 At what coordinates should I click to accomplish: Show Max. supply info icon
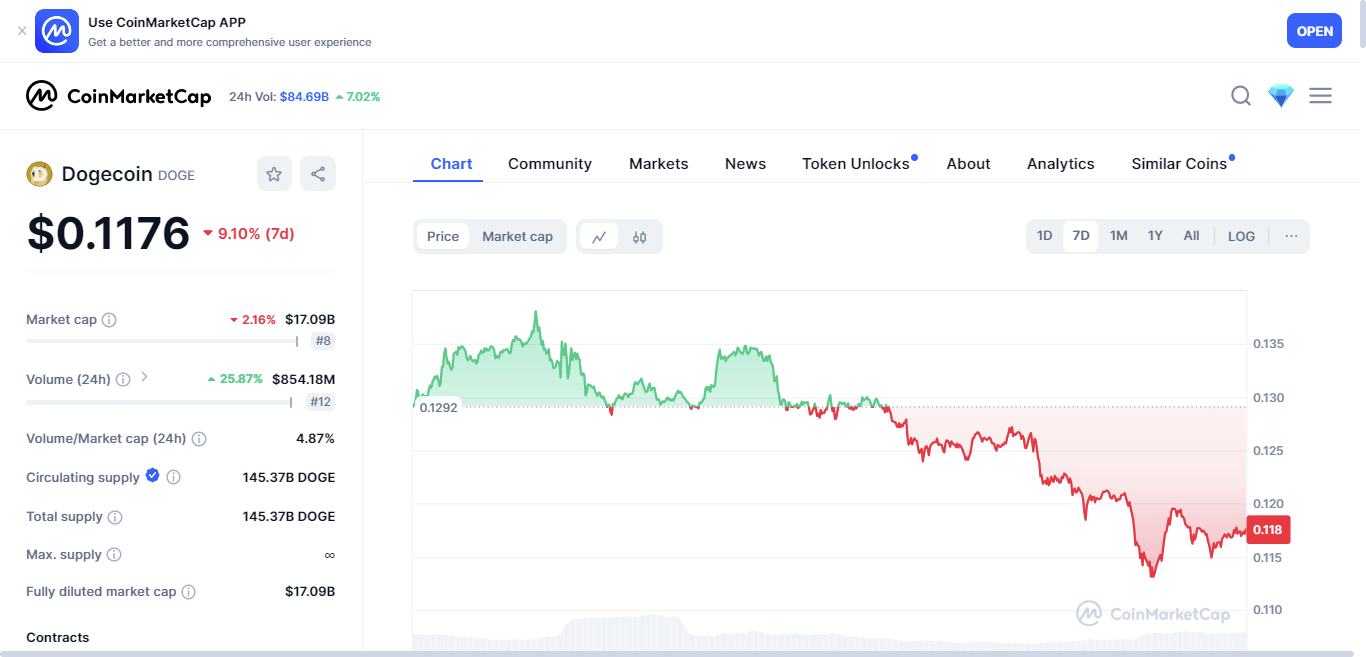click(114, 555)
